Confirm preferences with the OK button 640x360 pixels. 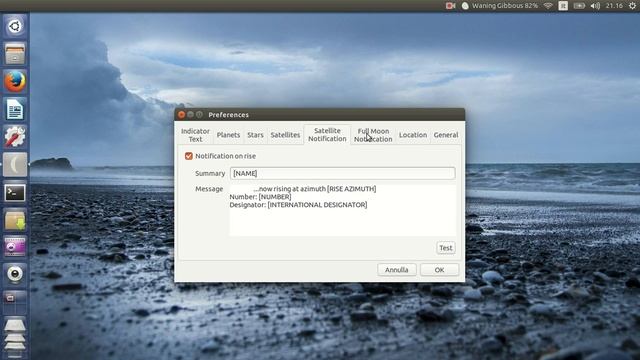coord(440,270)
